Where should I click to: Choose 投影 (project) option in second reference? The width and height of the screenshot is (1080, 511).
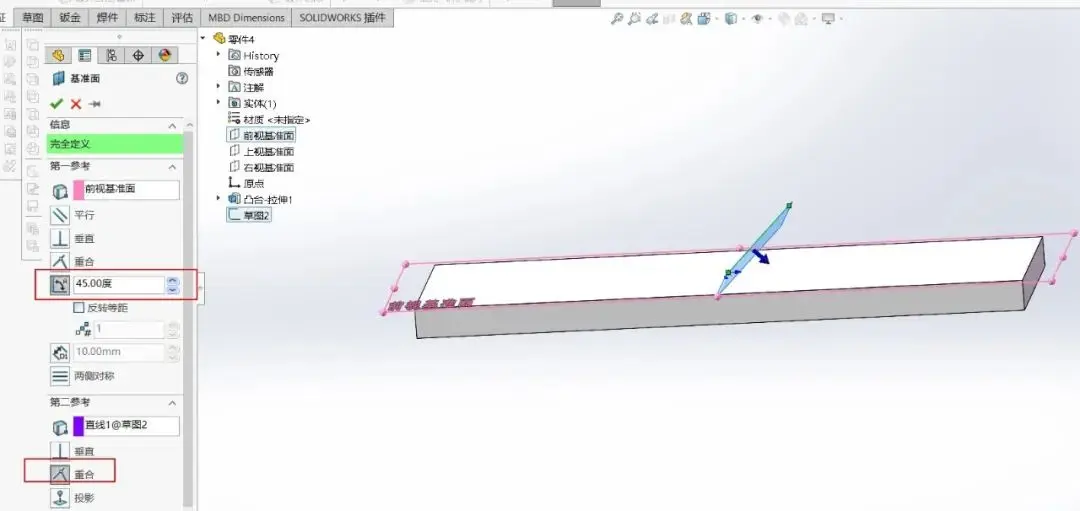click(x=60, y=497)
